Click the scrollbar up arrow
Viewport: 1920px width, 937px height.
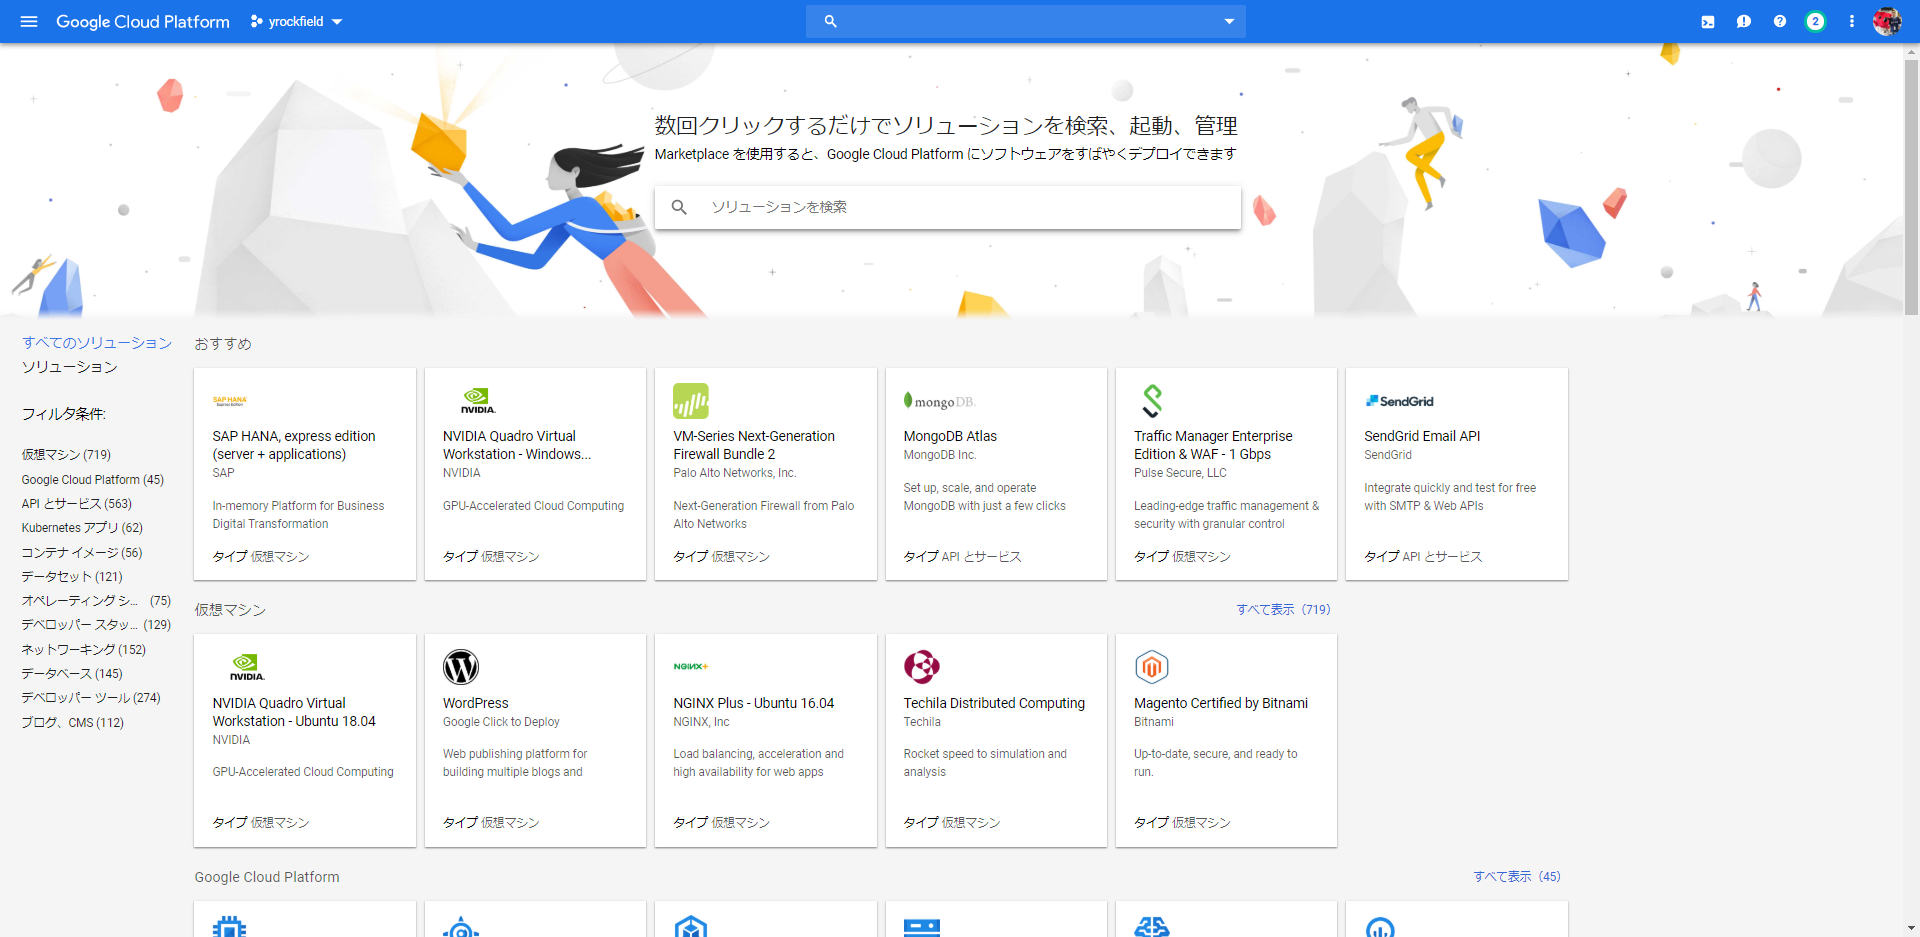(x=1912, y=52)
